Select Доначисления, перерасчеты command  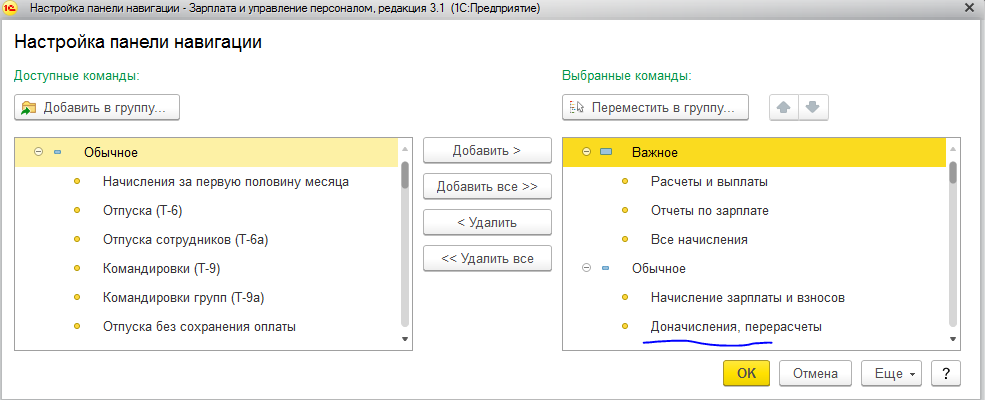736,327
